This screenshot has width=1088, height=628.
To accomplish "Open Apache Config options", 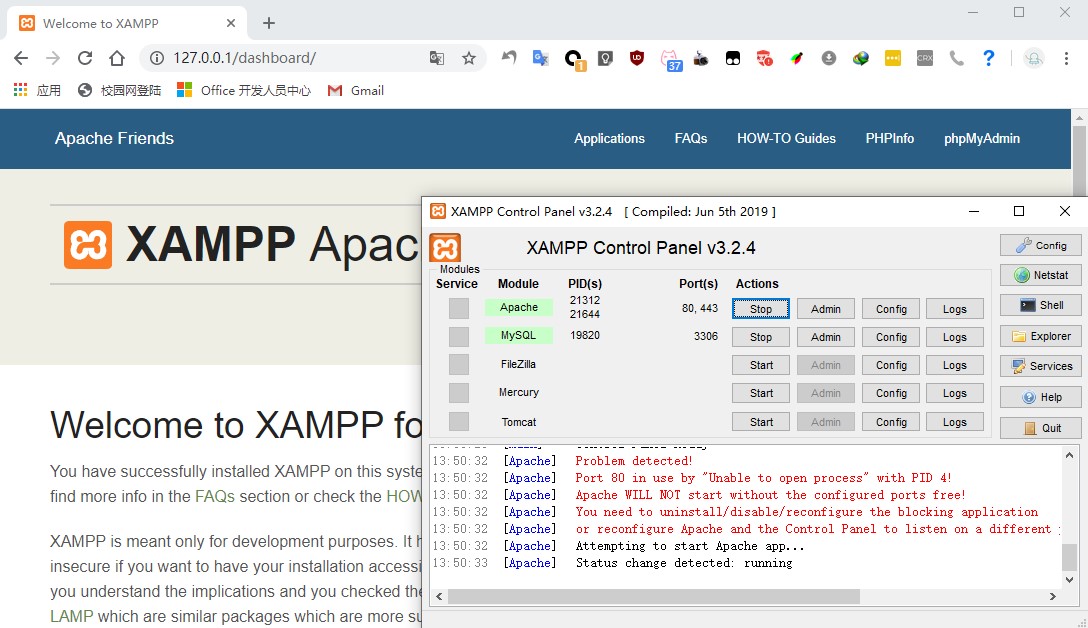I will click(890, 309).
